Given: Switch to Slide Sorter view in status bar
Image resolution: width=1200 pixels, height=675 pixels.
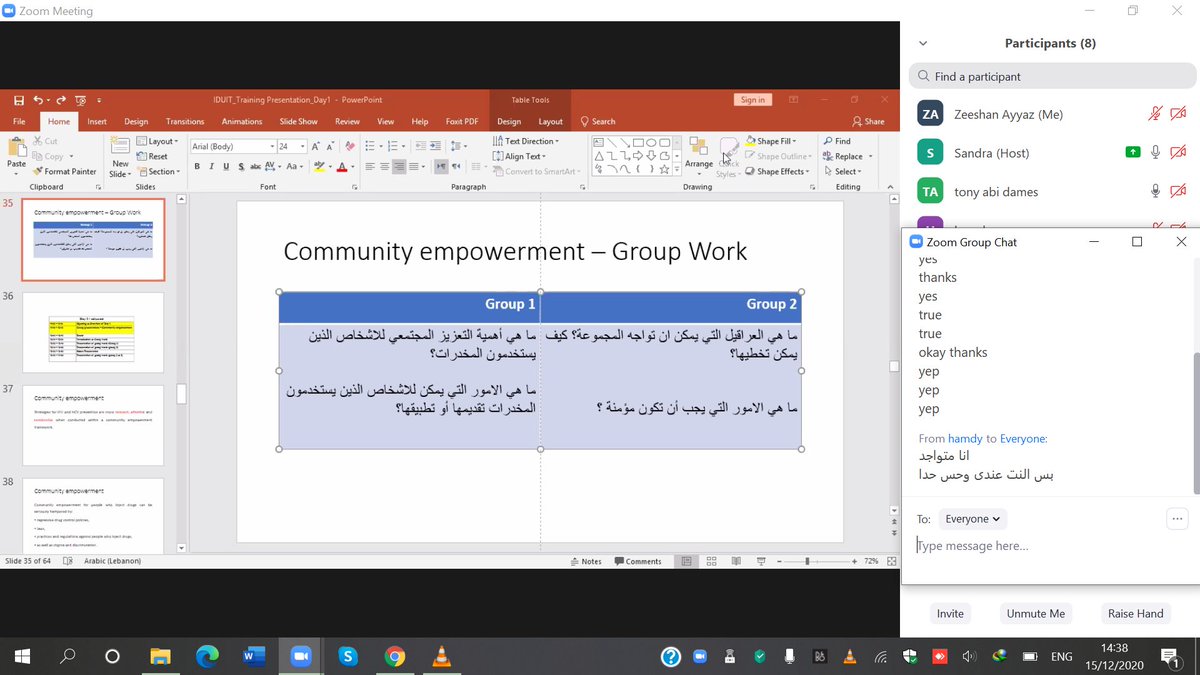Looking at the screenshot, I should coord(710,561).
